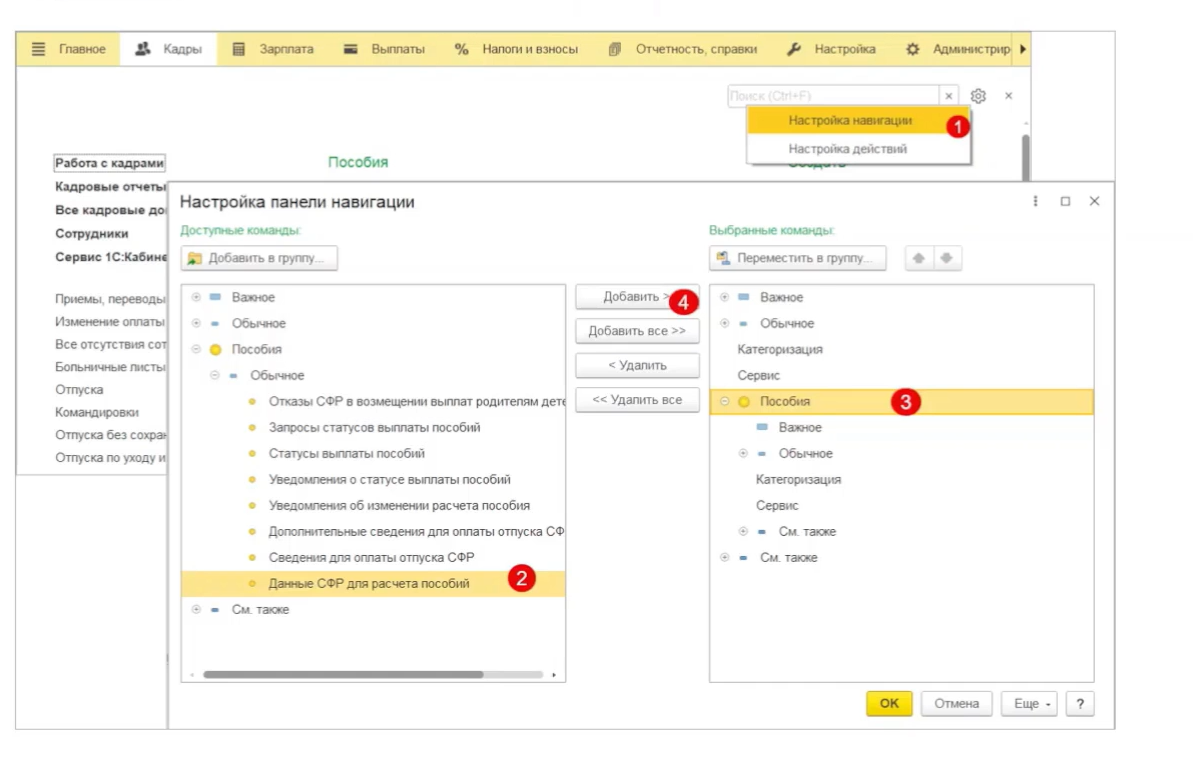Select Отказы СФР в возмещении выплат row
This screenshot has width=1193, height=759.
coord(374,402)
